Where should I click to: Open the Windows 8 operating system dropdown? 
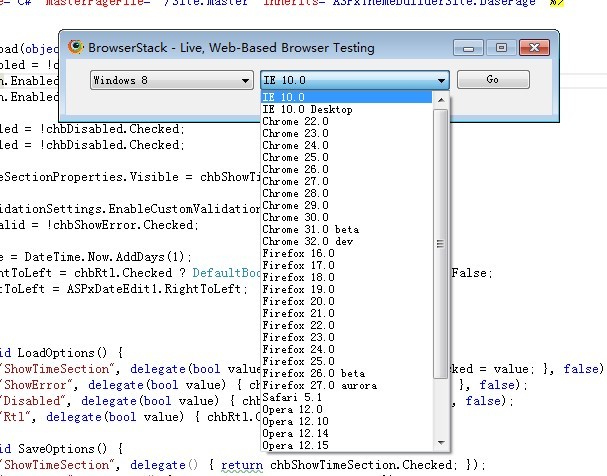171,80
